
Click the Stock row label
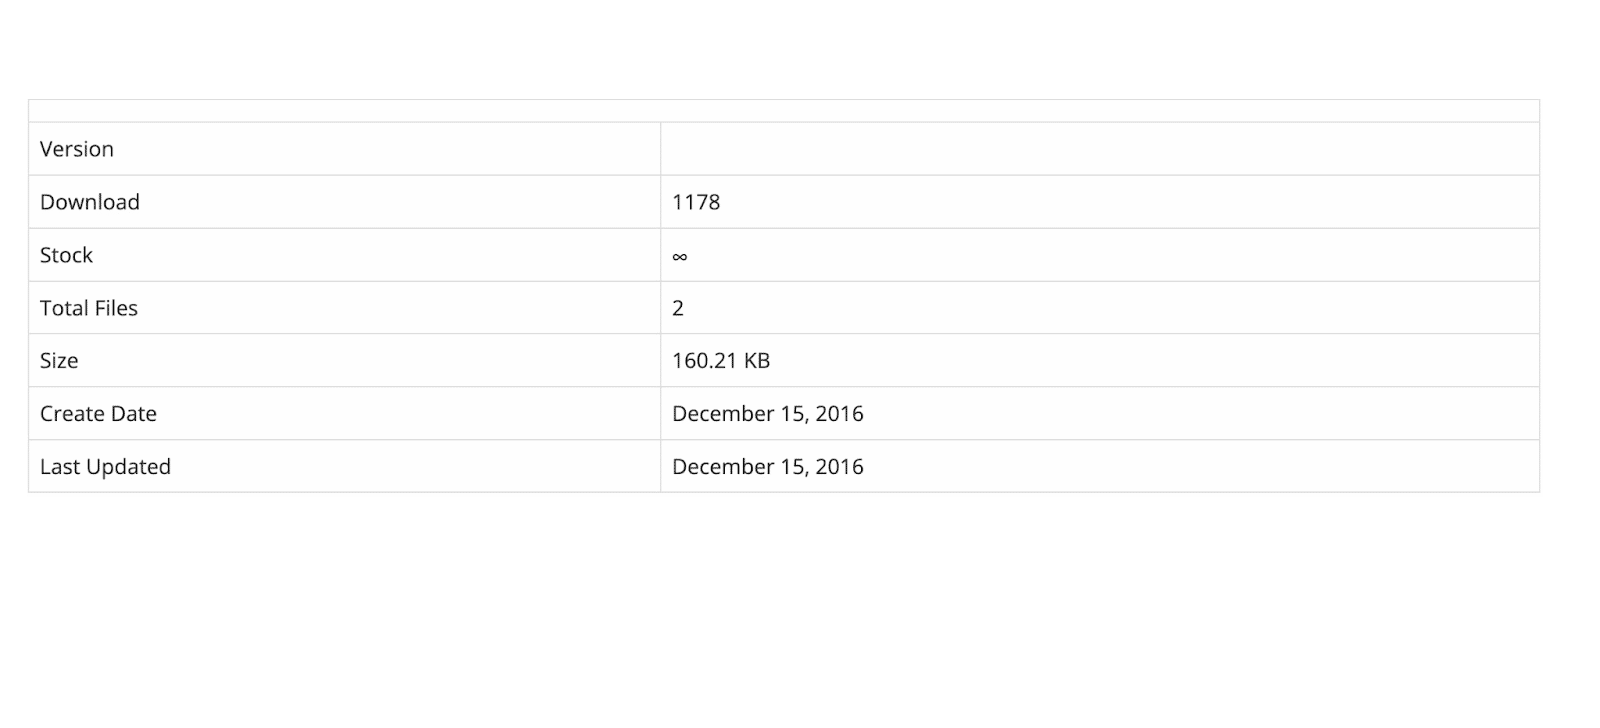click(66, 255)
